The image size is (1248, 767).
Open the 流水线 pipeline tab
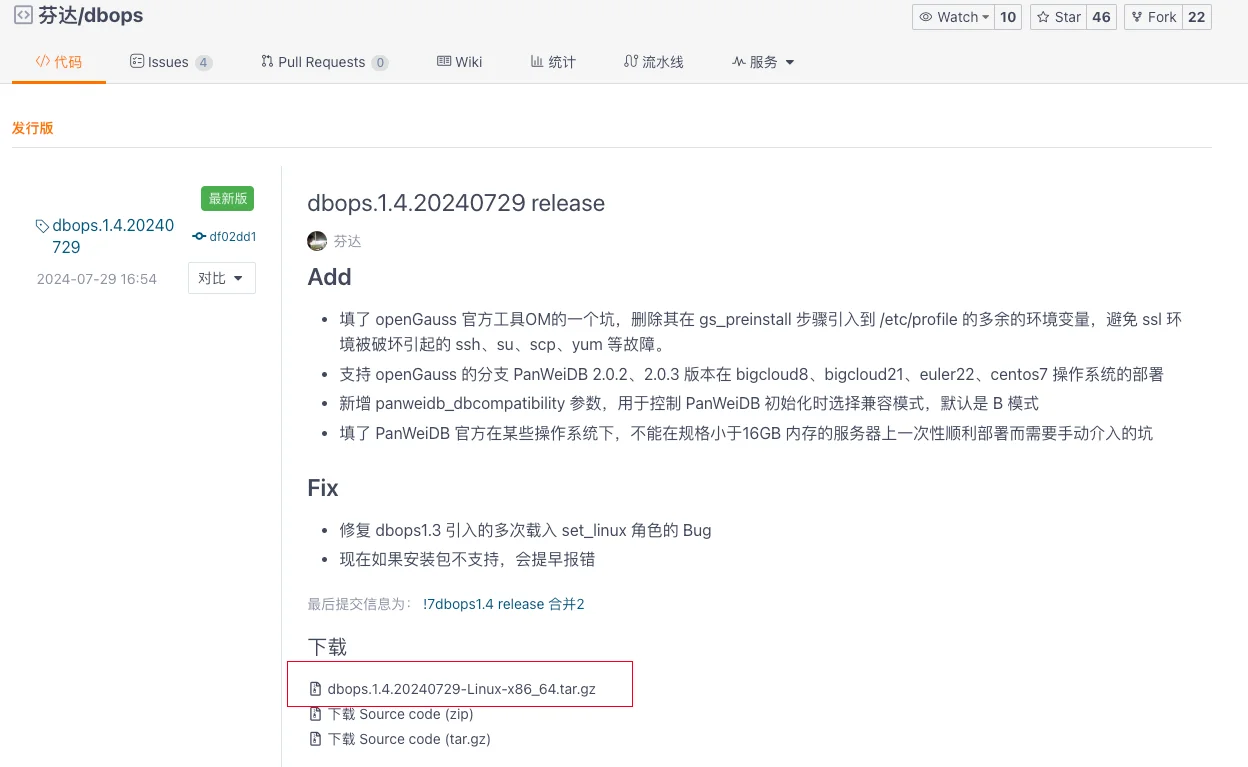point(654,62)
